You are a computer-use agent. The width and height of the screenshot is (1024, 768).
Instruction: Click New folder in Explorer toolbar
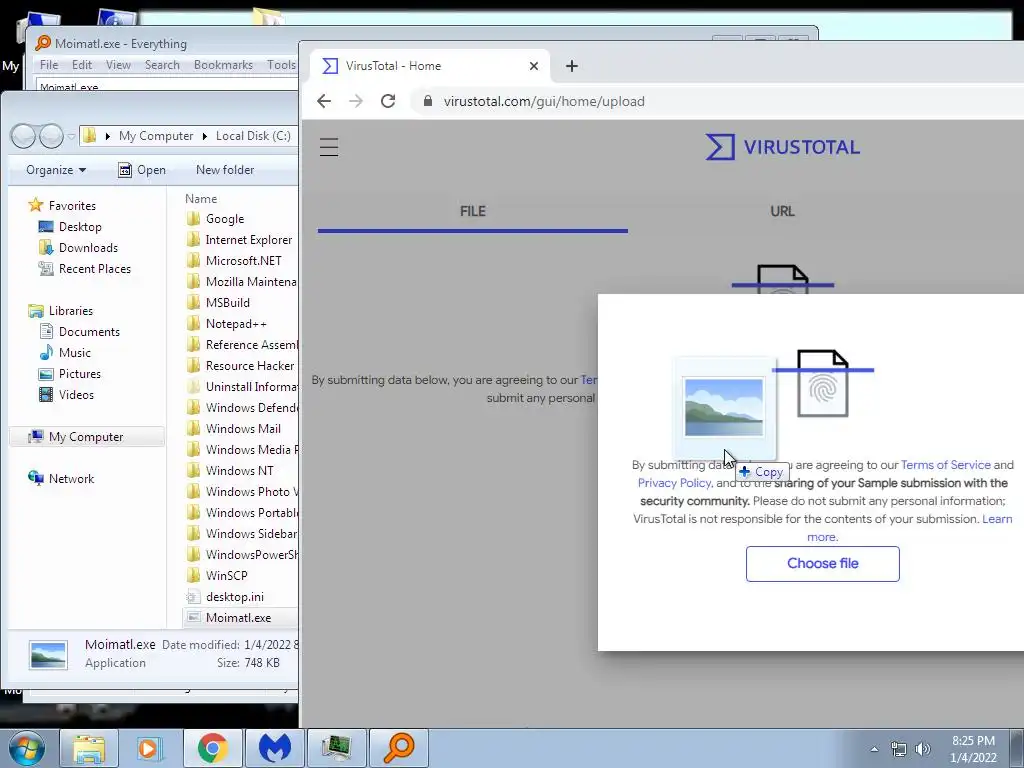(225, 170)
